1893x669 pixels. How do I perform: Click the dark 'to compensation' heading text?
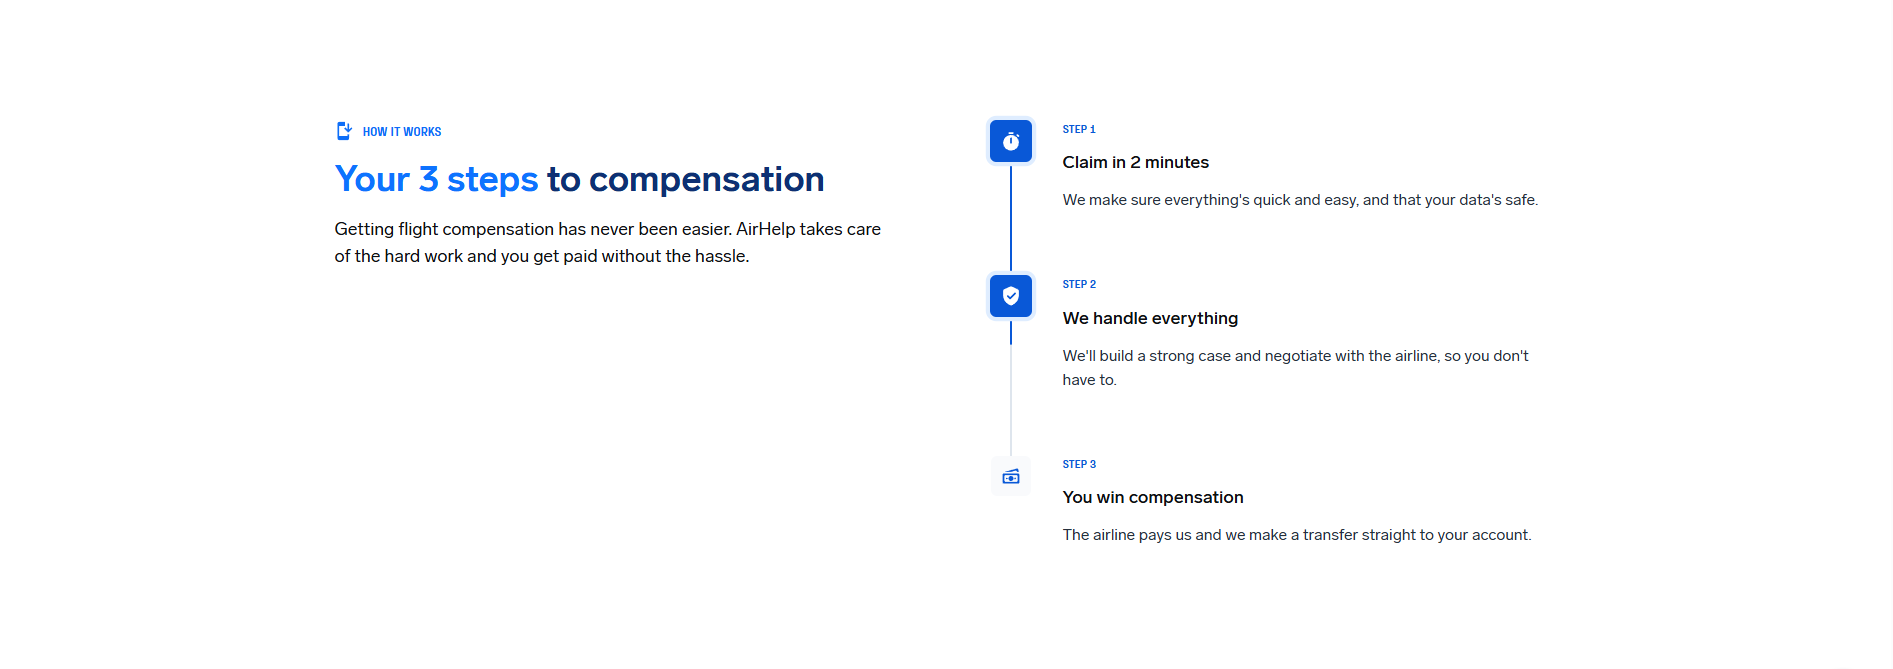(x=685, y=180)
